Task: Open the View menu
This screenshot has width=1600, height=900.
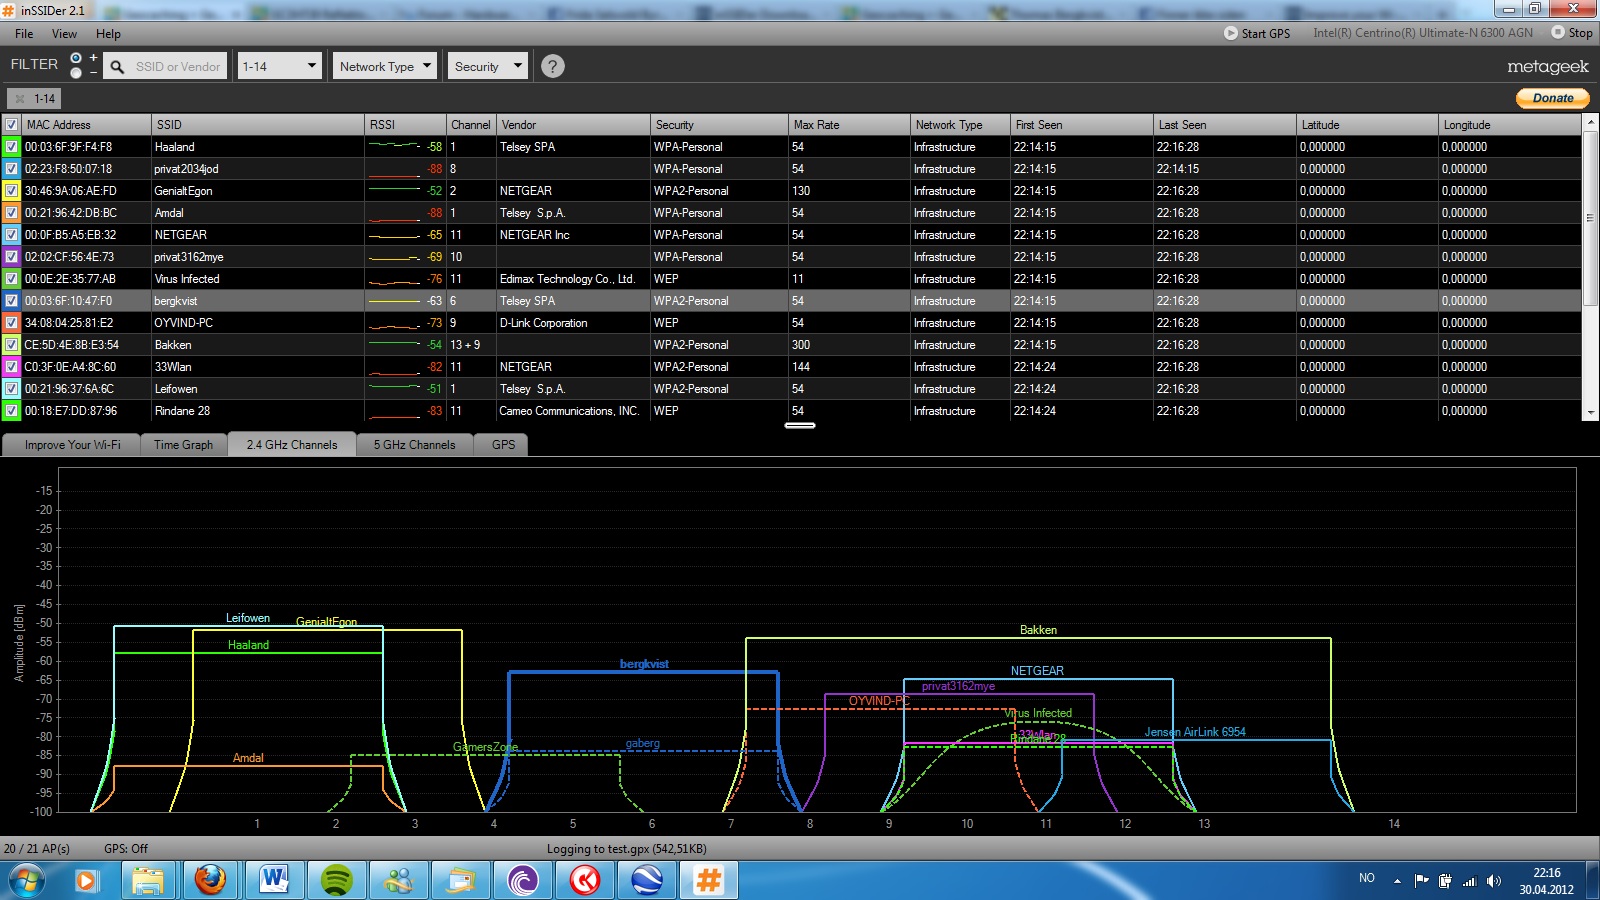Action: [64, 34]
